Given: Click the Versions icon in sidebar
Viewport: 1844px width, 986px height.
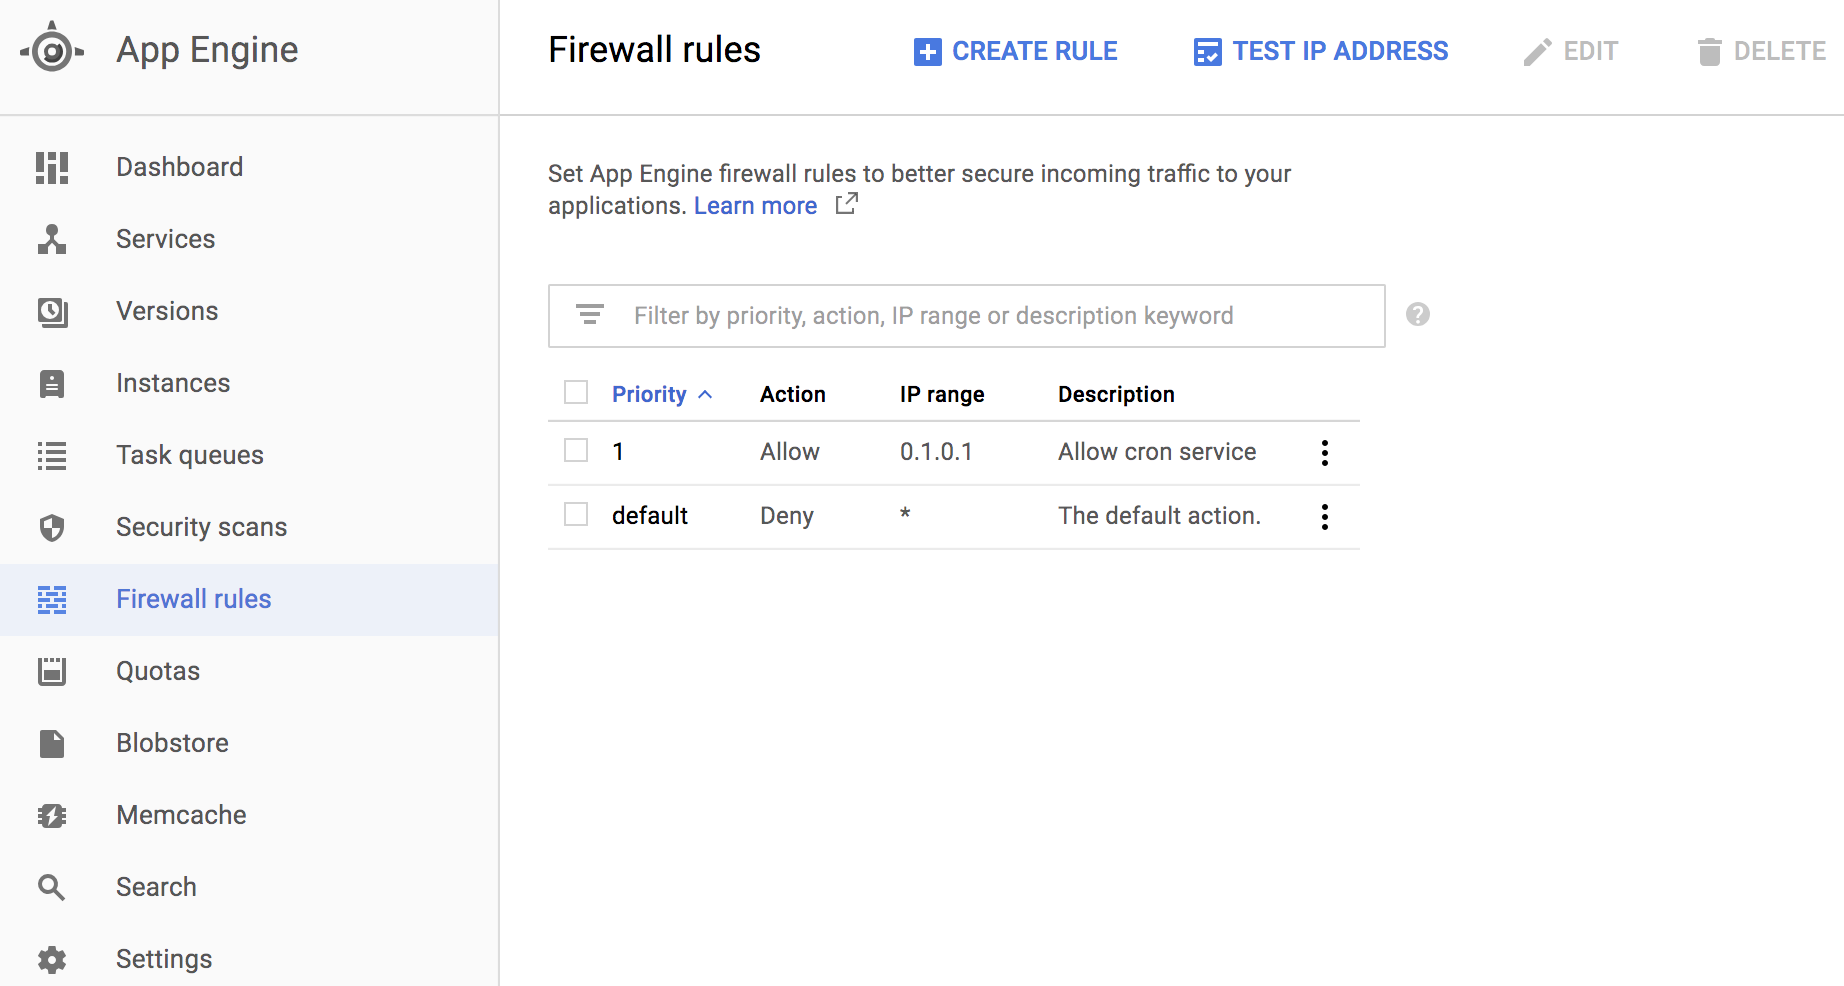Looking at the screenshot, I should 52,312.
